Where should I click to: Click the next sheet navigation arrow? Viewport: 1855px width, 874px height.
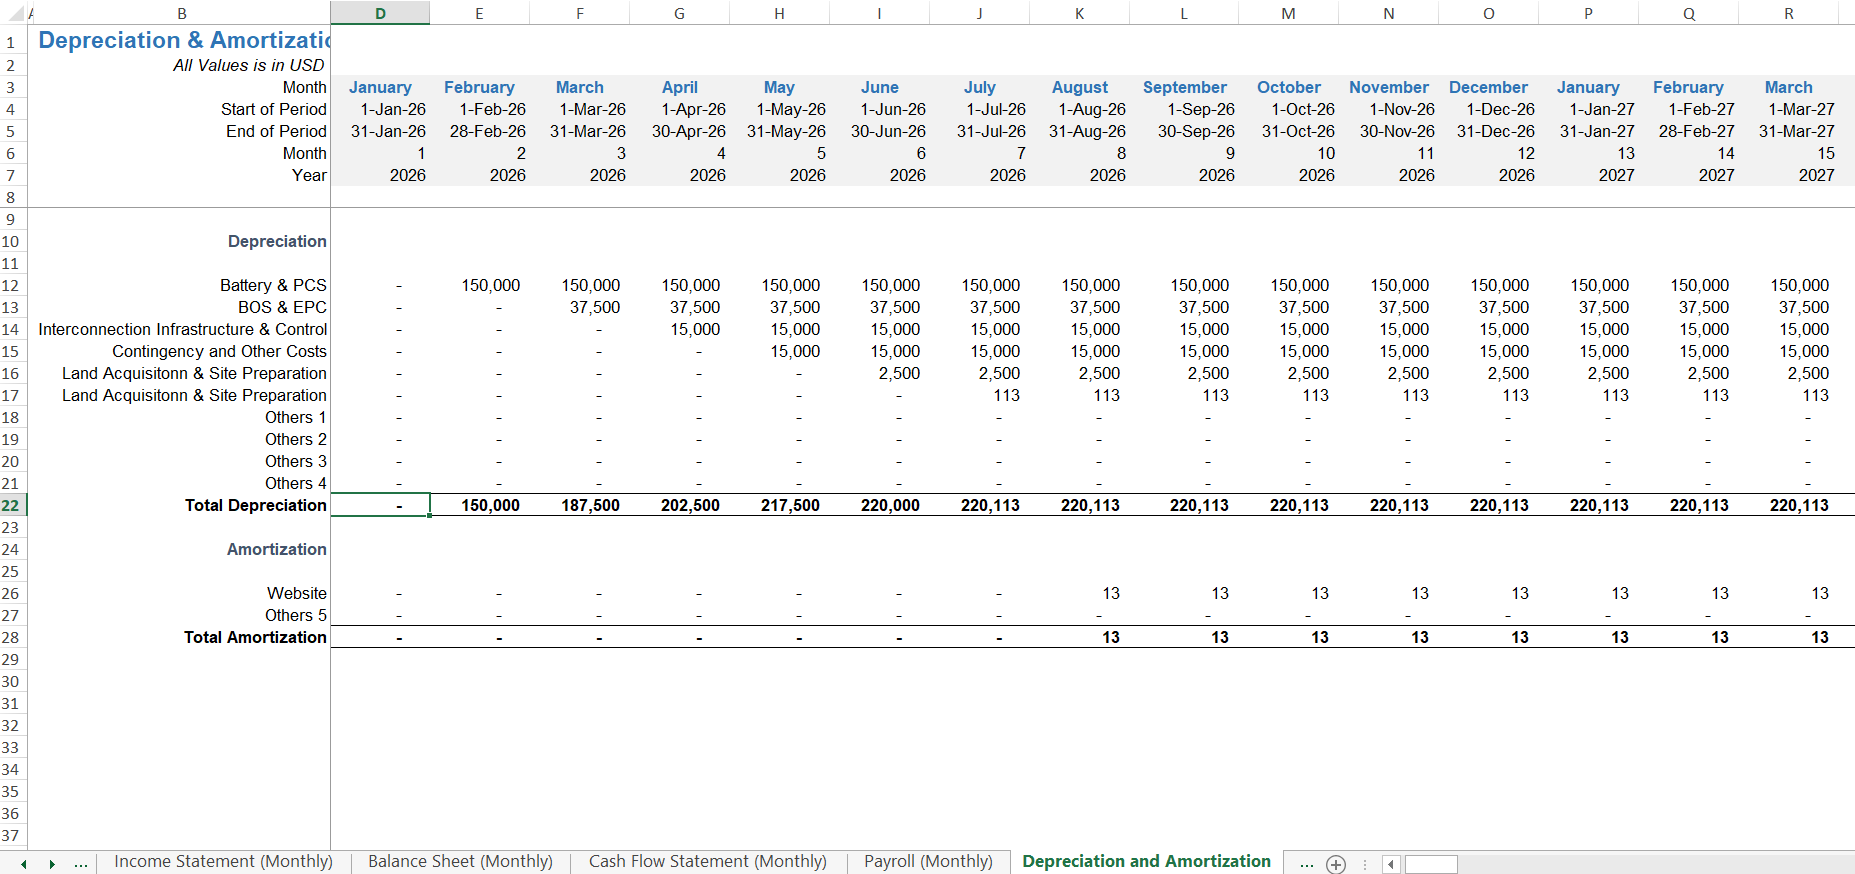(52, 864)
